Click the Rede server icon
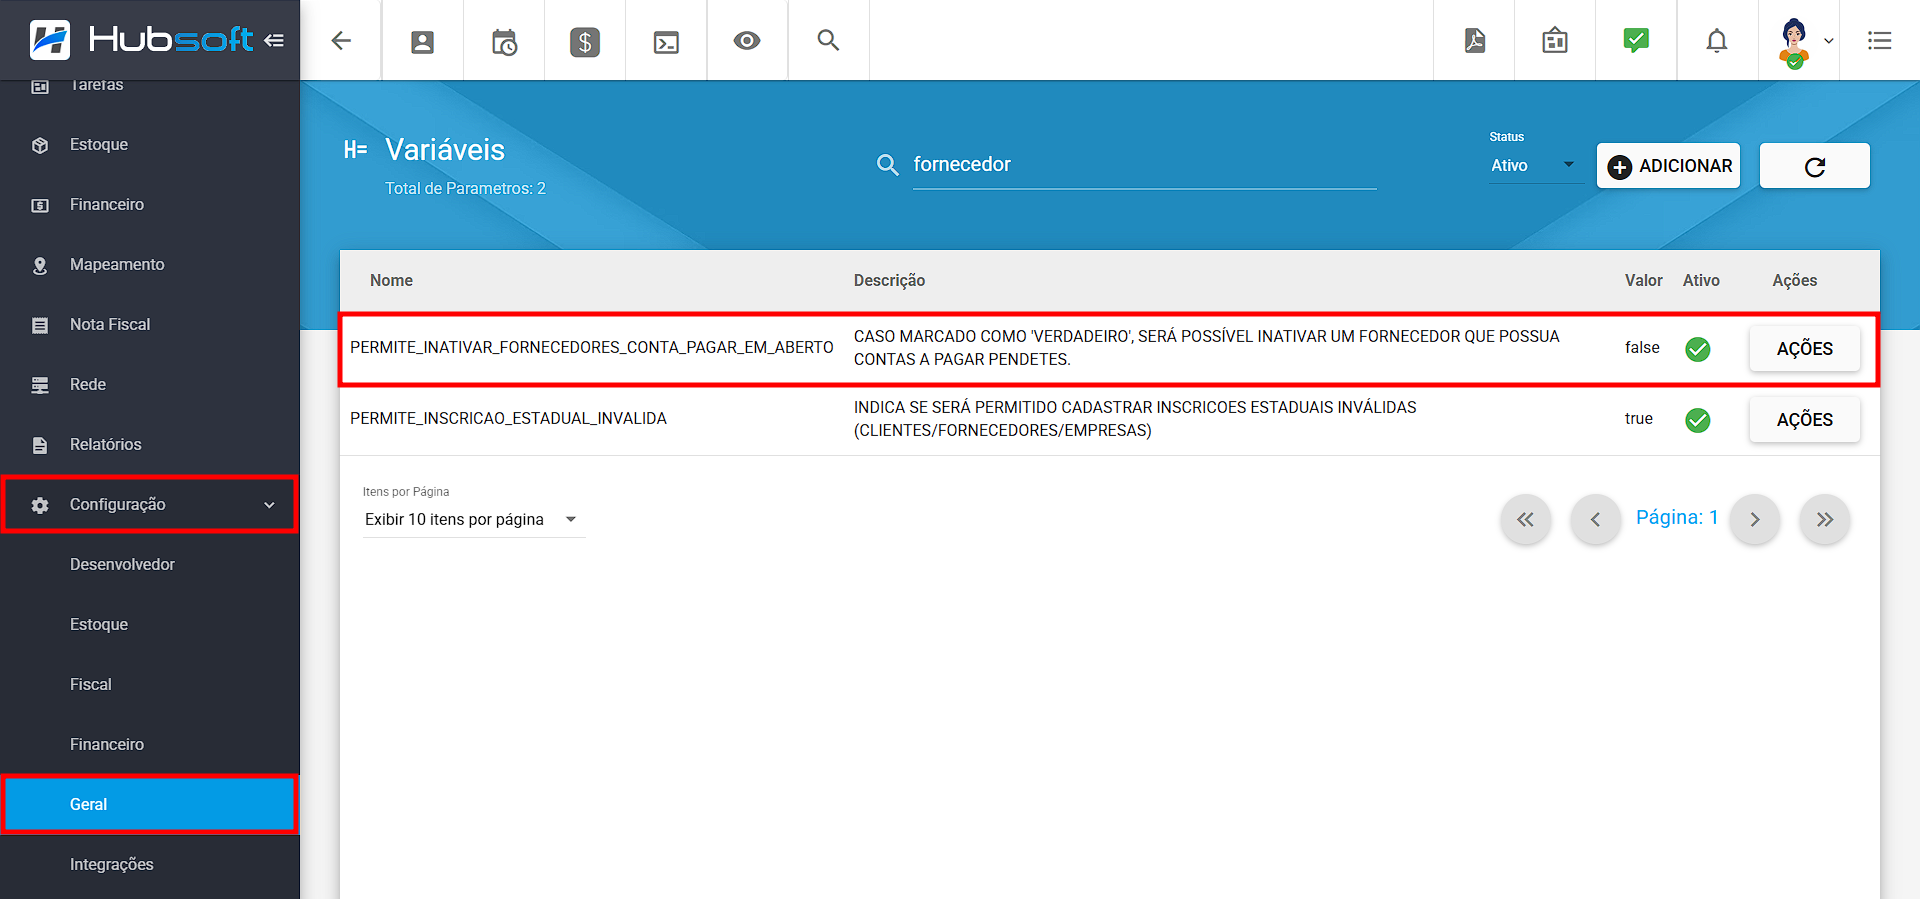Viewport: 1920px width, 899px height. (x=40, y=385)
